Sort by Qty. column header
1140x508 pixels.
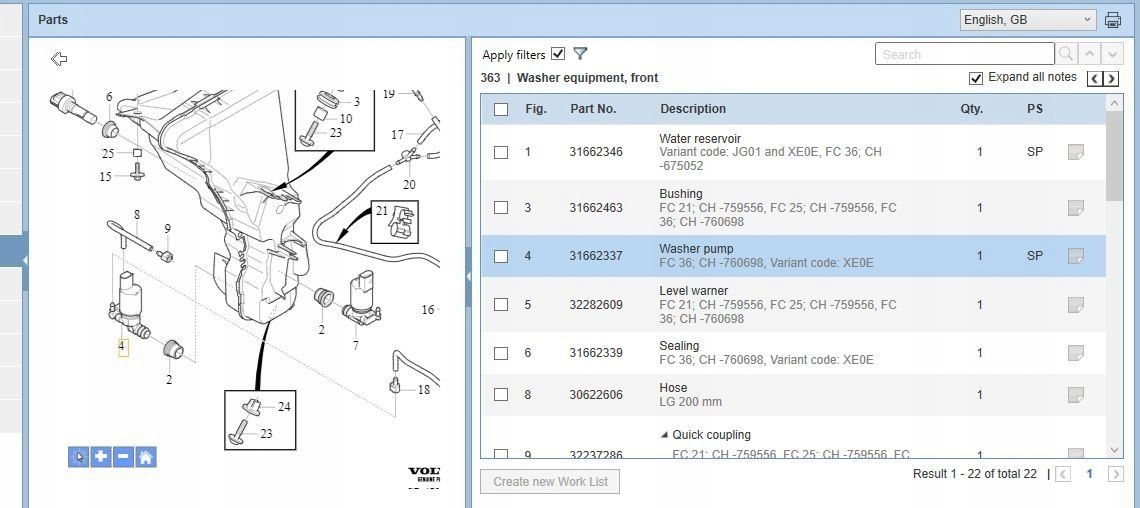[971, 109]
